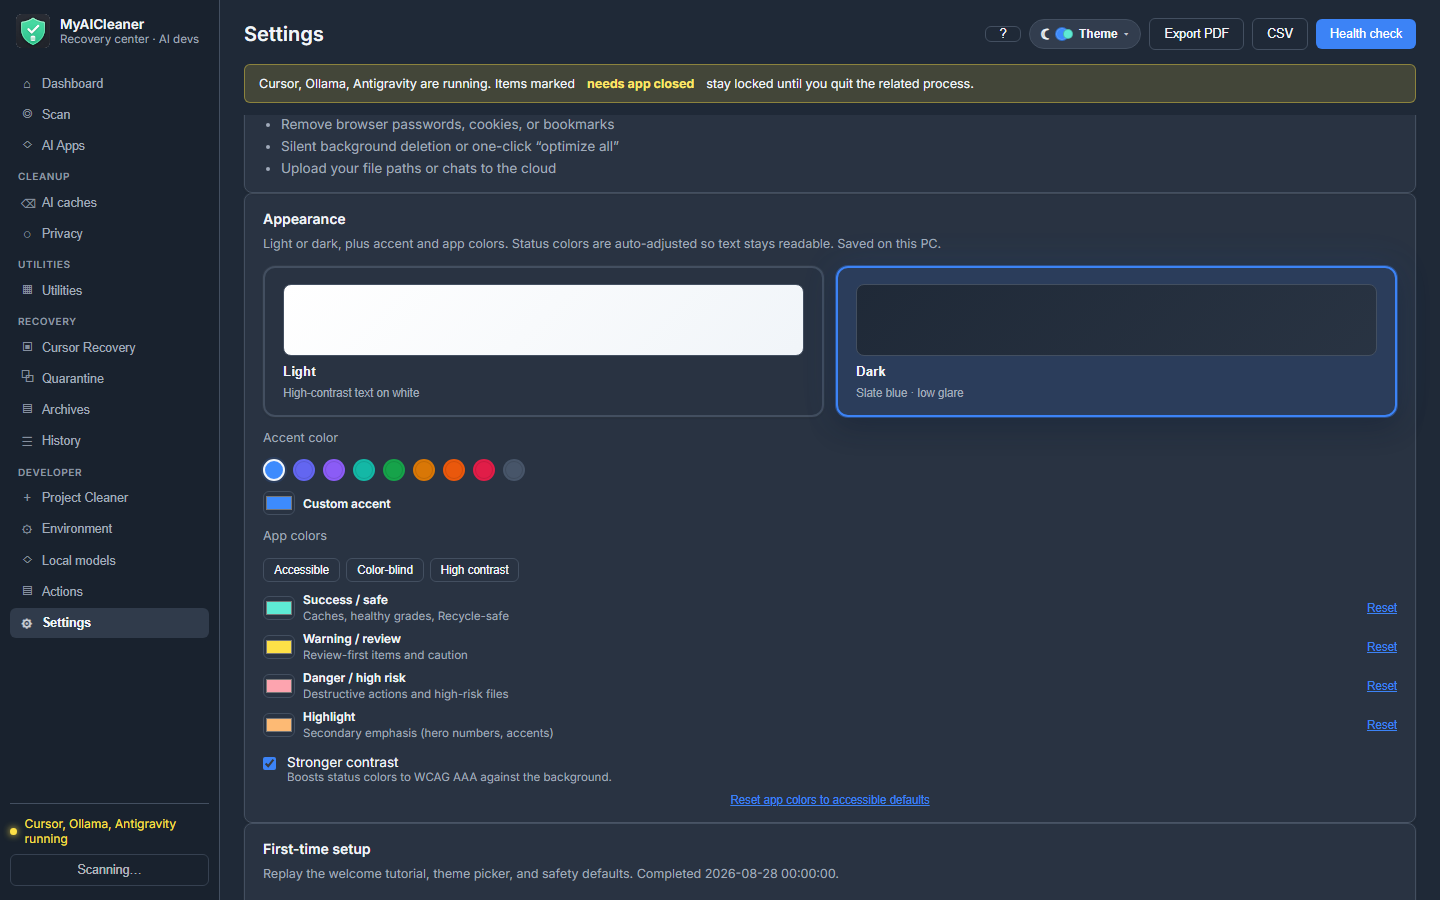Open the Success / safe color swatch

(x=279, y=608)
